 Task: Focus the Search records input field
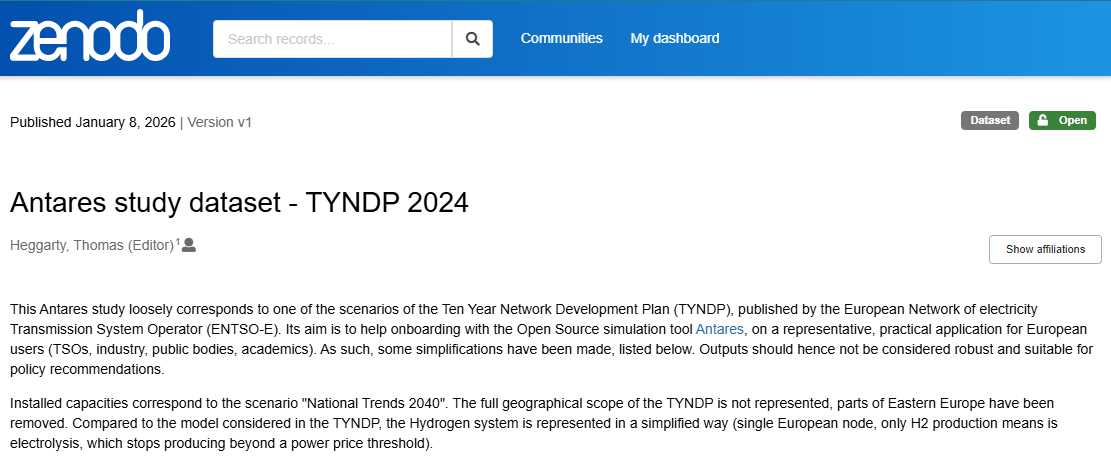333,39
